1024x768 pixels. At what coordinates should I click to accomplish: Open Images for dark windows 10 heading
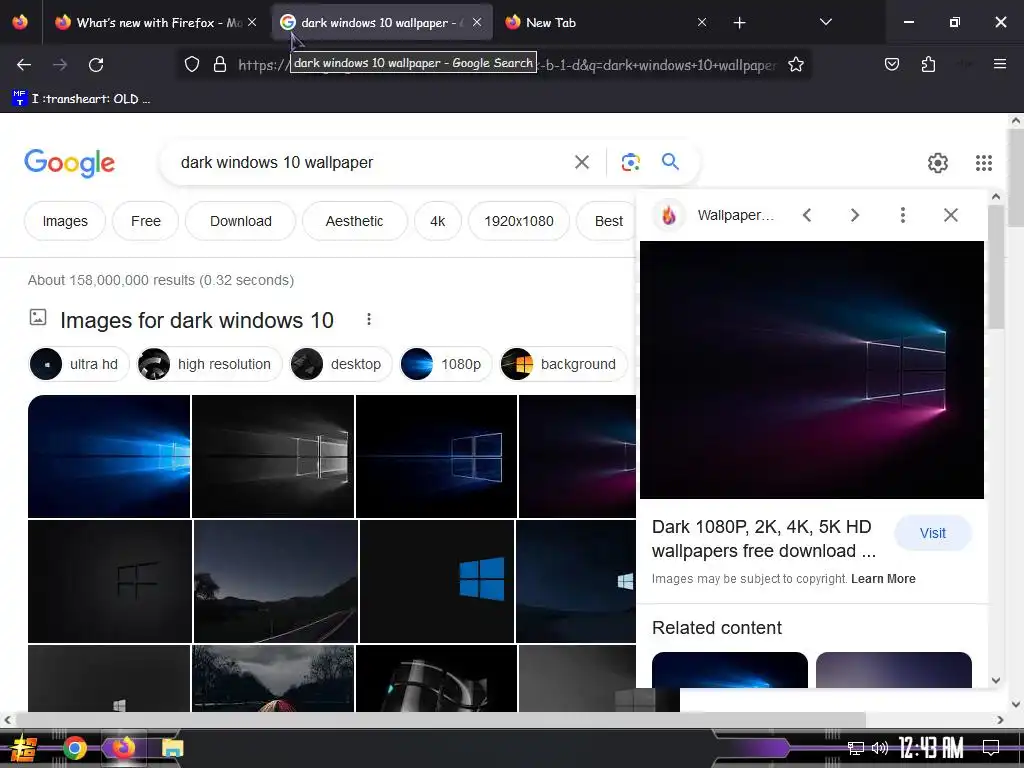[197, 320]
